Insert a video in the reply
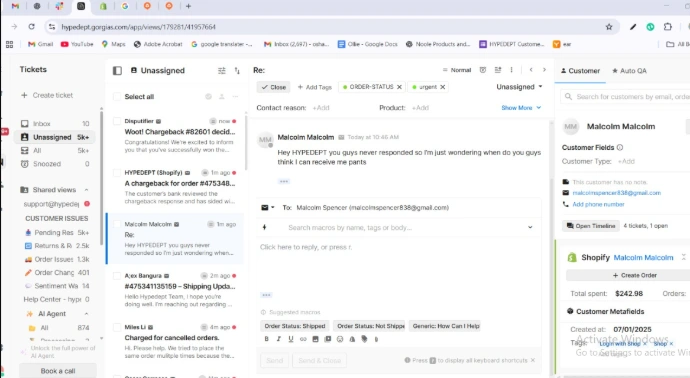The image size is (690, 378). 328,339
